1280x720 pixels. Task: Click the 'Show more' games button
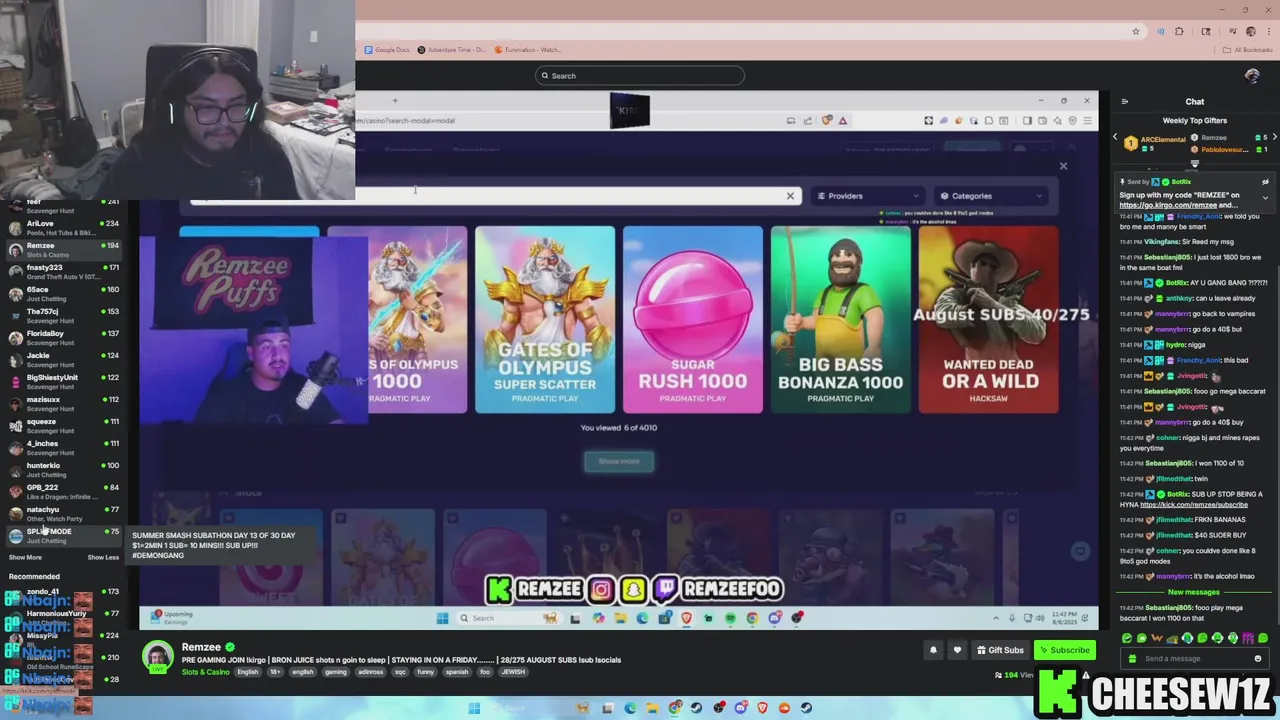[x=619, y=461]
